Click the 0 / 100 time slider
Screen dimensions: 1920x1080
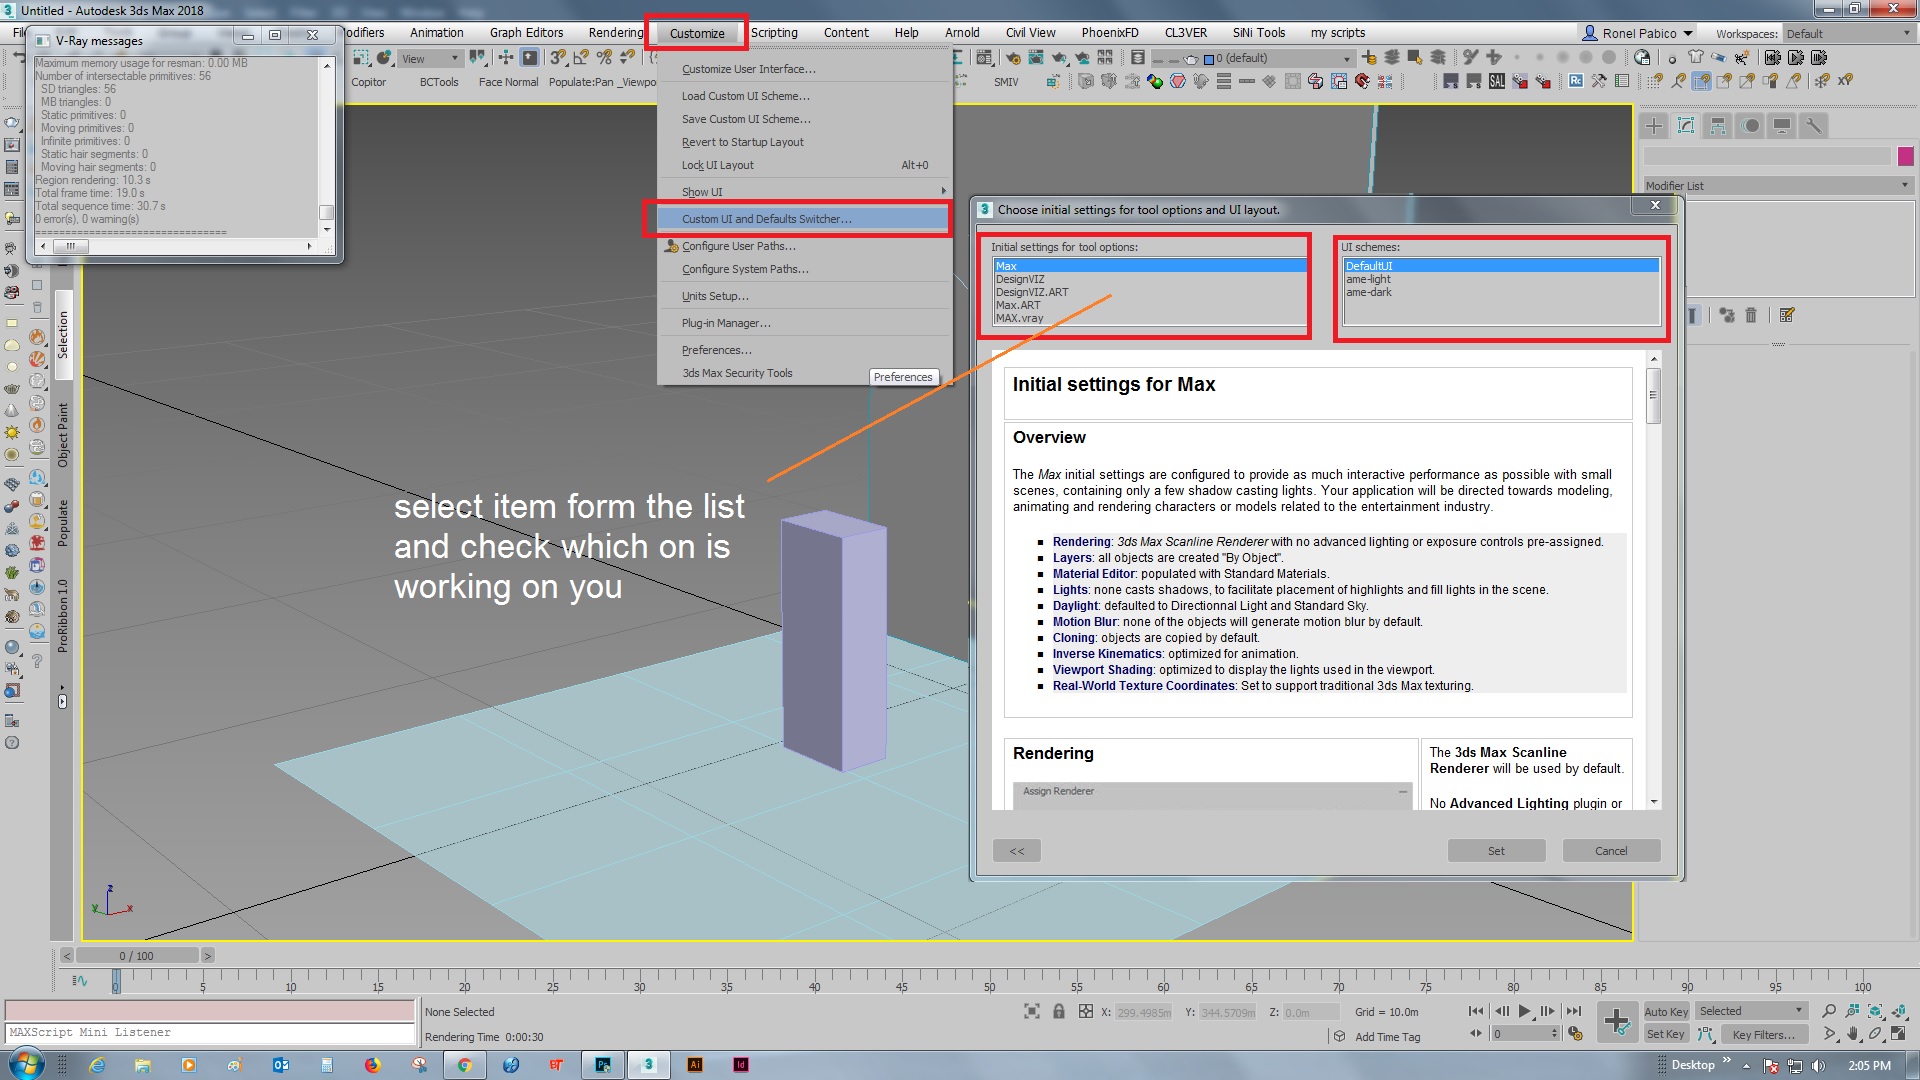(x=136, y=956)
